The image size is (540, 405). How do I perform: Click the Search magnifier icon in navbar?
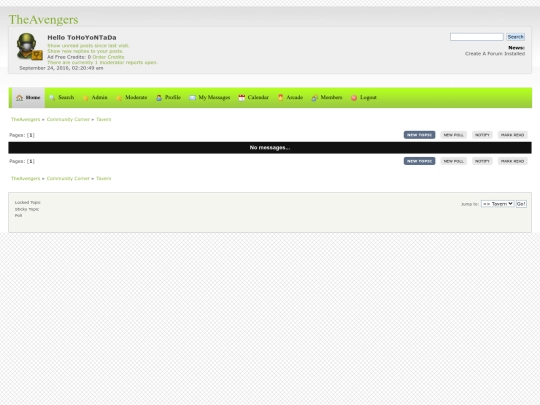pos(52,98)
